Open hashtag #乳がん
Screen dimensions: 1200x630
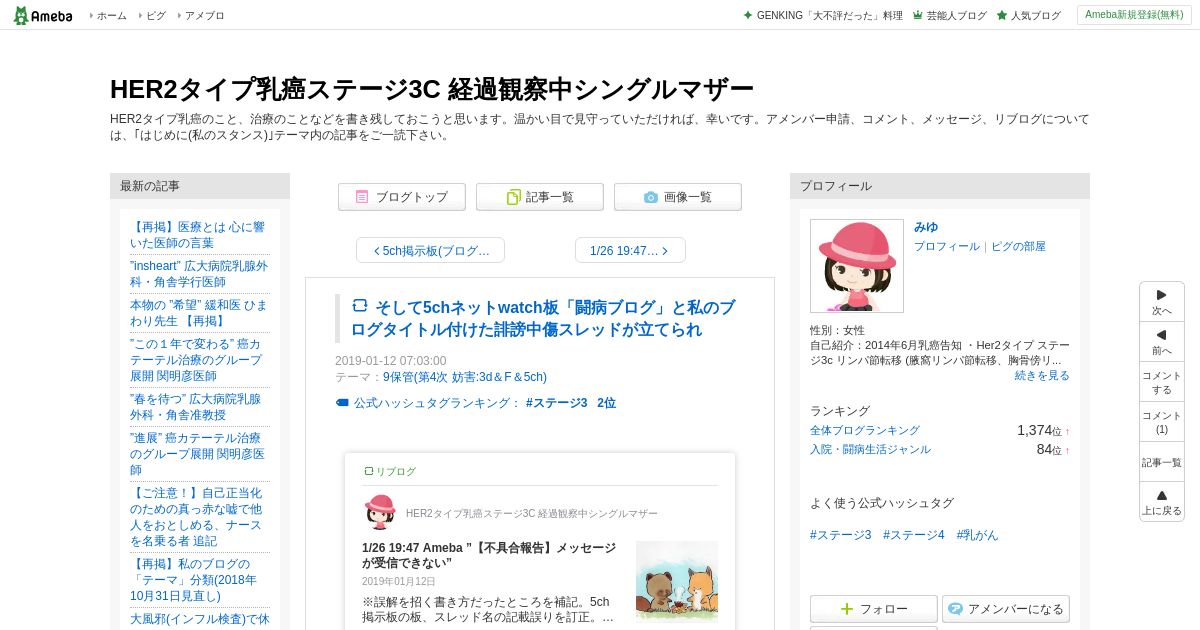977,535
